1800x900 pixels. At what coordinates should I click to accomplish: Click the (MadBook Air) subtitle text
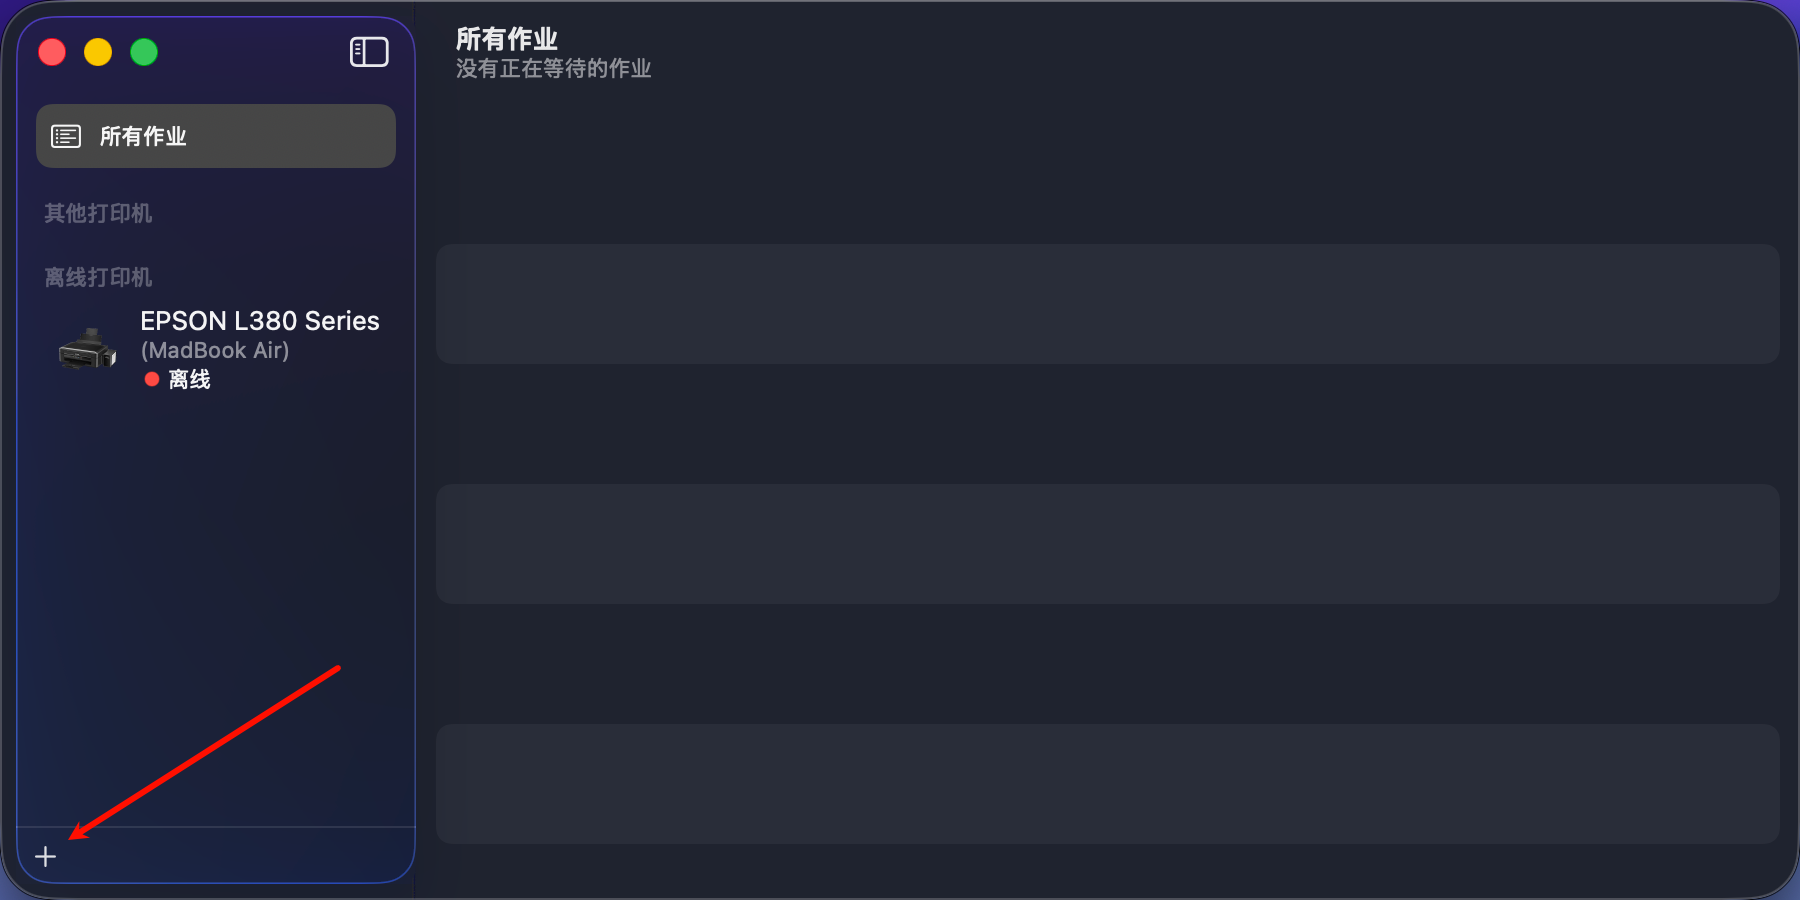click(x=215, y=350)
